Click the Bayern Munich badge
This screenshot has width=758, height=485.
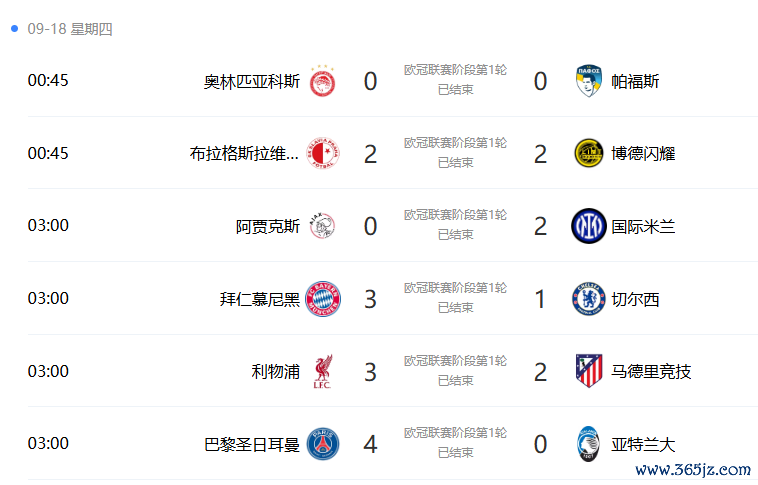coord(323,299)
